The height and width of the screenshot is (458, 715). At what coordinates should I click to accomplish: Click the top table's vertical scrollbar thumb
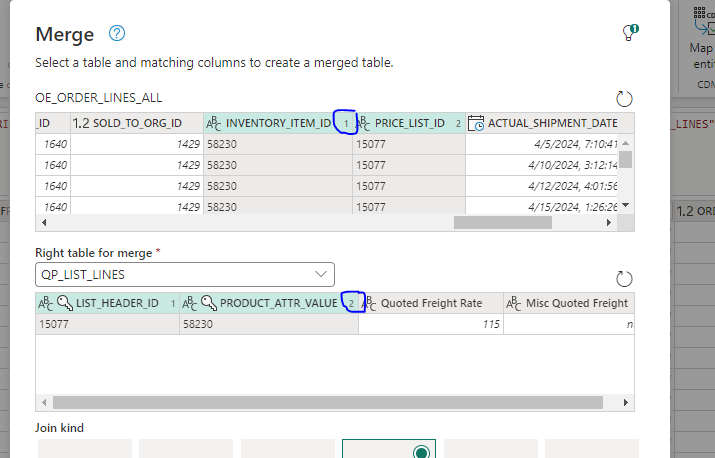pos(626,159)
